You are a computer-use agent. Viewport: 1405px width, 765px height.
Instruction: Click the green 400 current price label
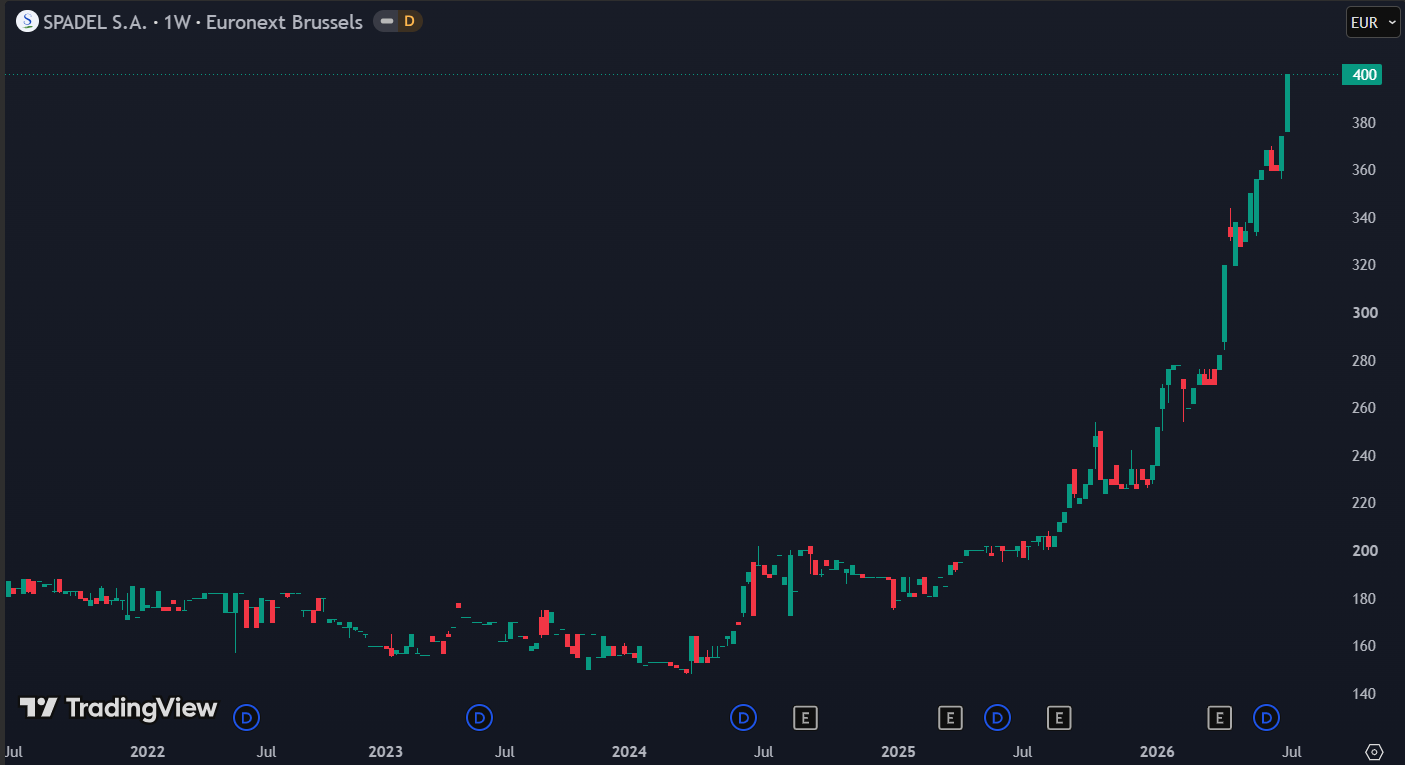point(1362,74)
